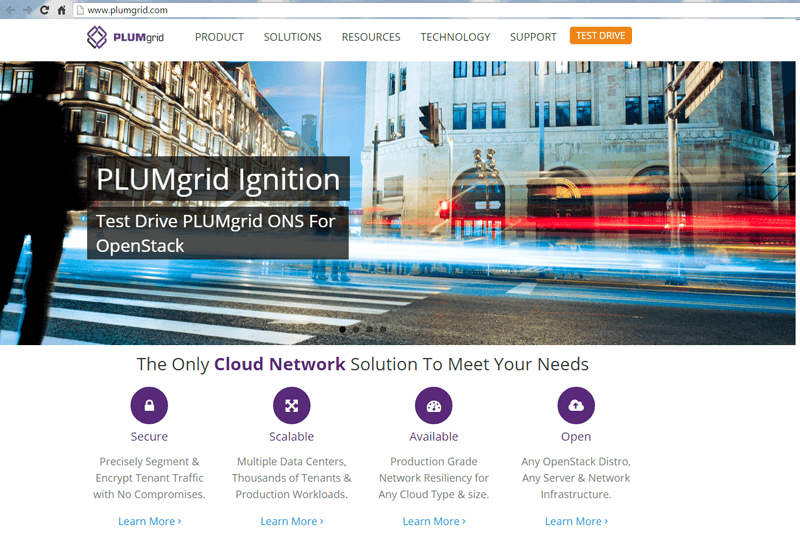Open the SOLUTIONS menu
This screenshot has height=543, width=800.
coord(292,37)
